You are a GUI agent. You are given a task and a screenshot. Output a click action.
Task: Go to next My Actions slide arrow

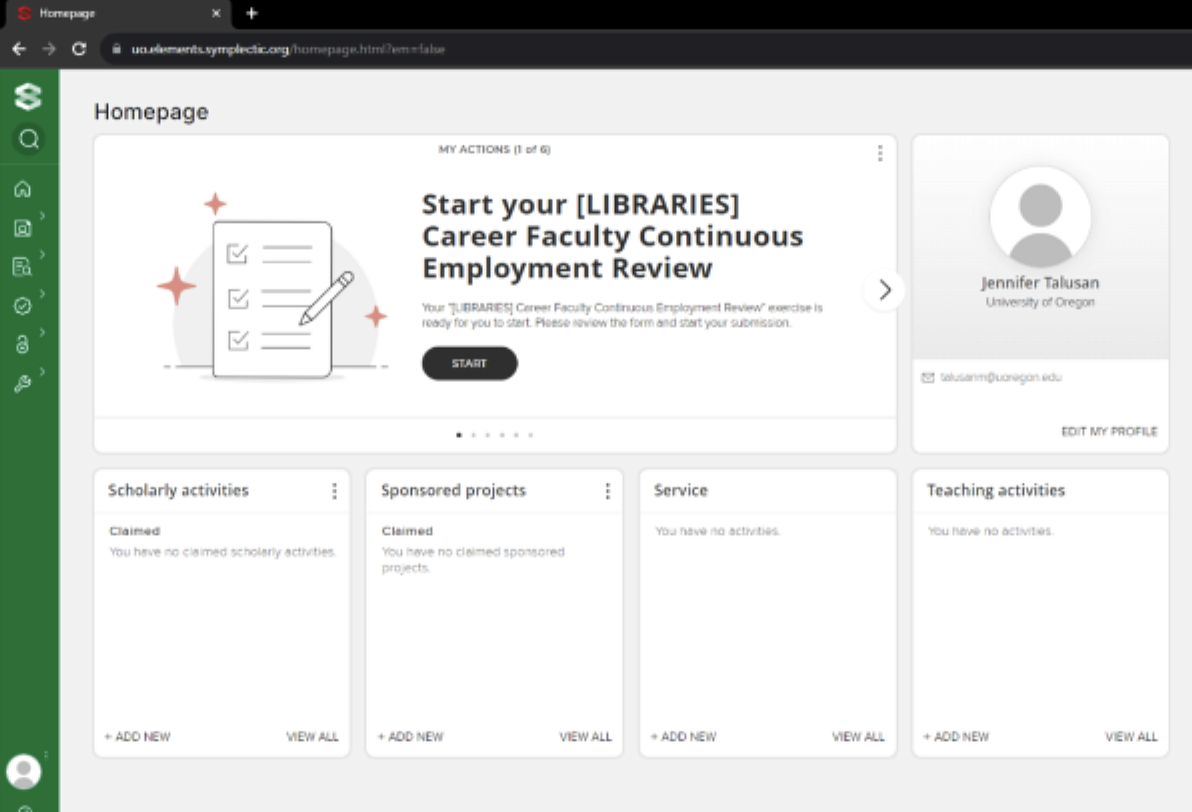click(x=884, y=290)
